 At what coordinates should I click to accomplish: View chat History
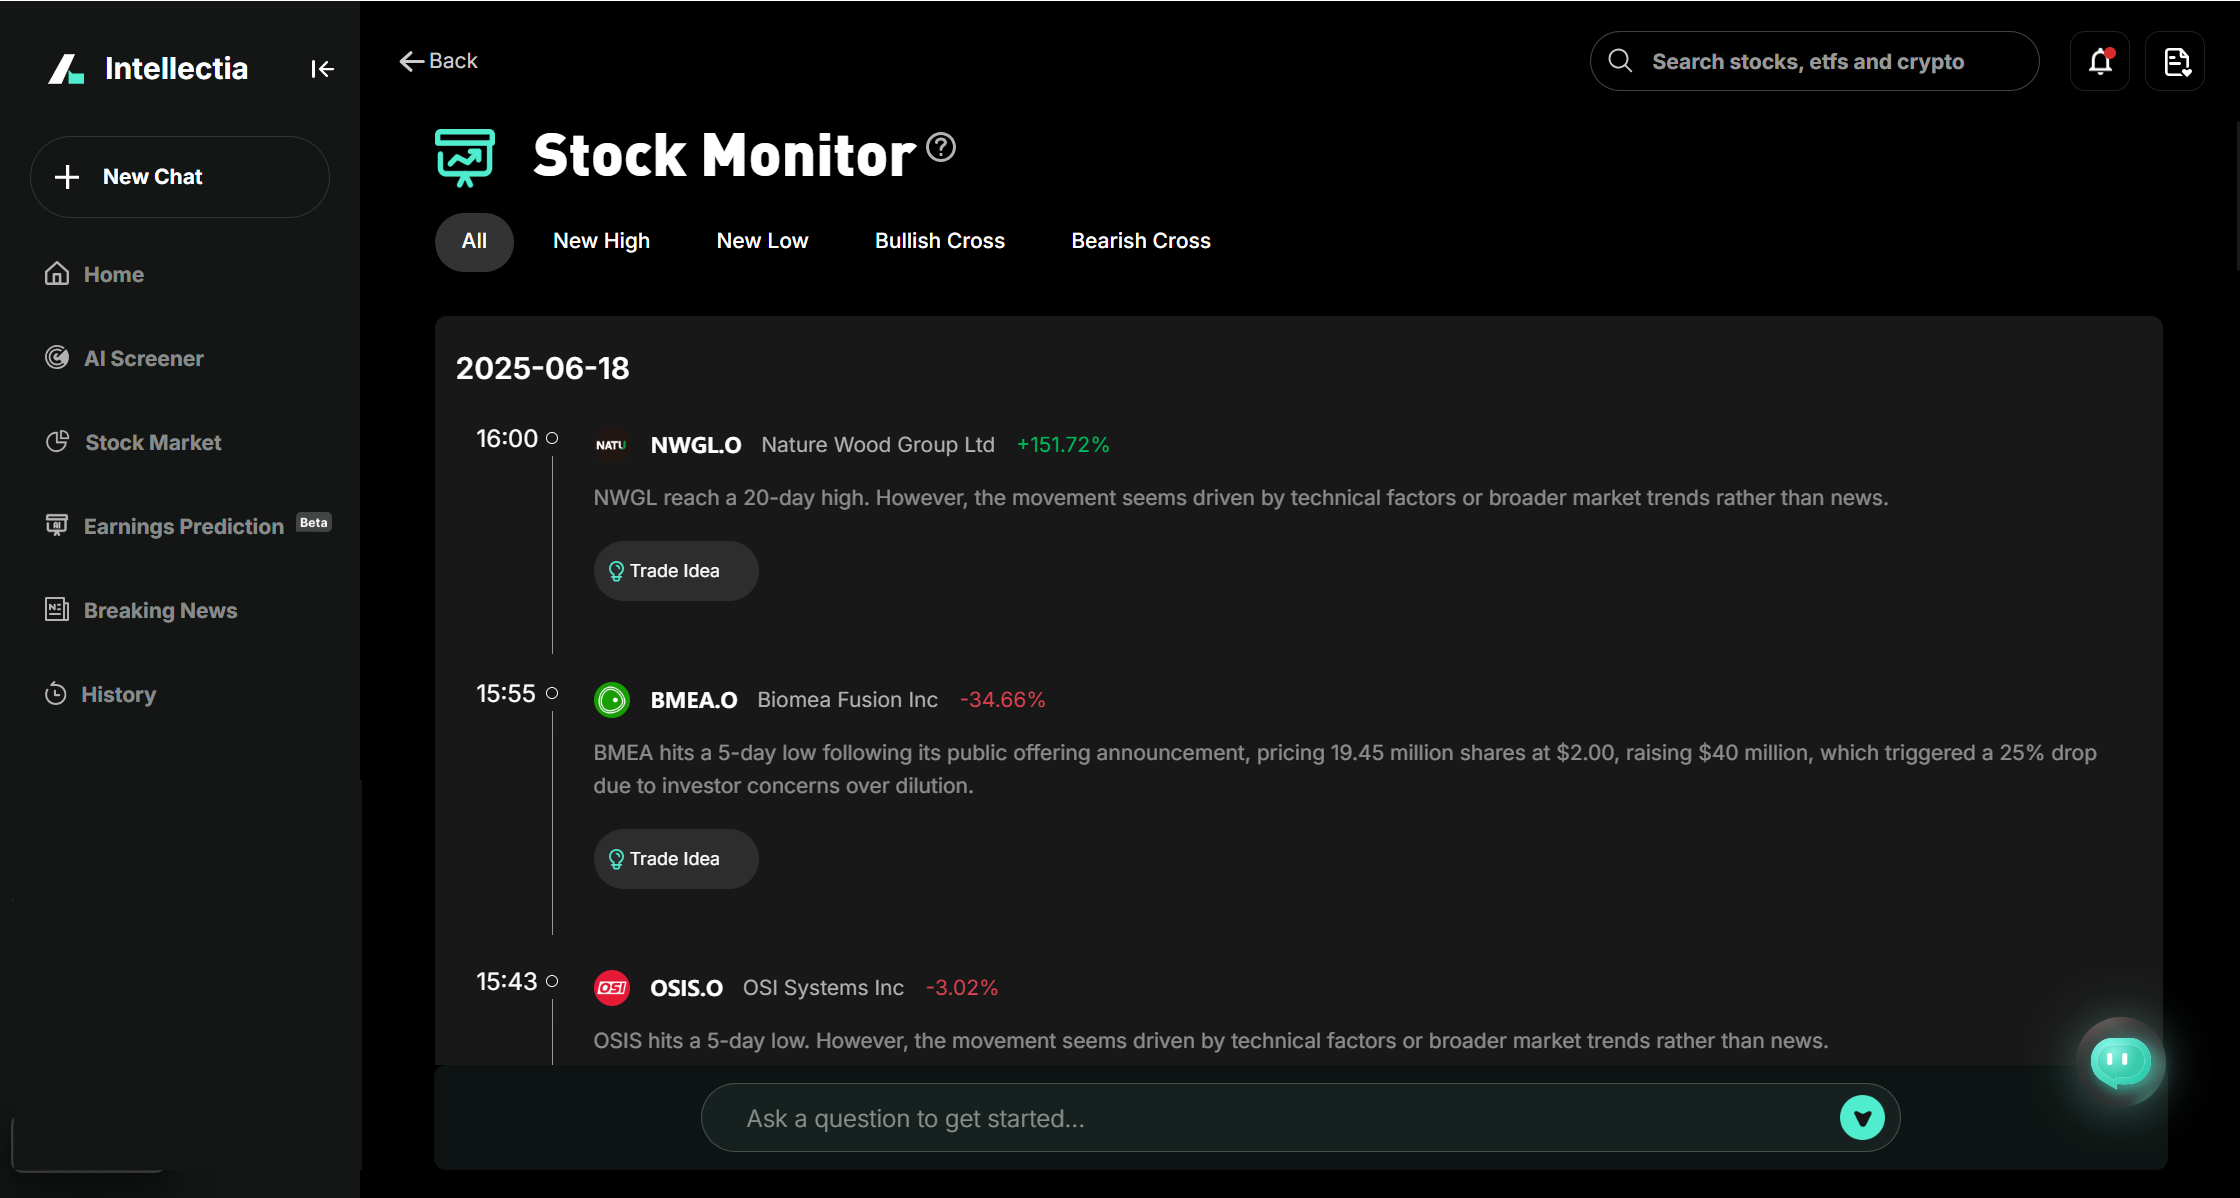(119, 694)
